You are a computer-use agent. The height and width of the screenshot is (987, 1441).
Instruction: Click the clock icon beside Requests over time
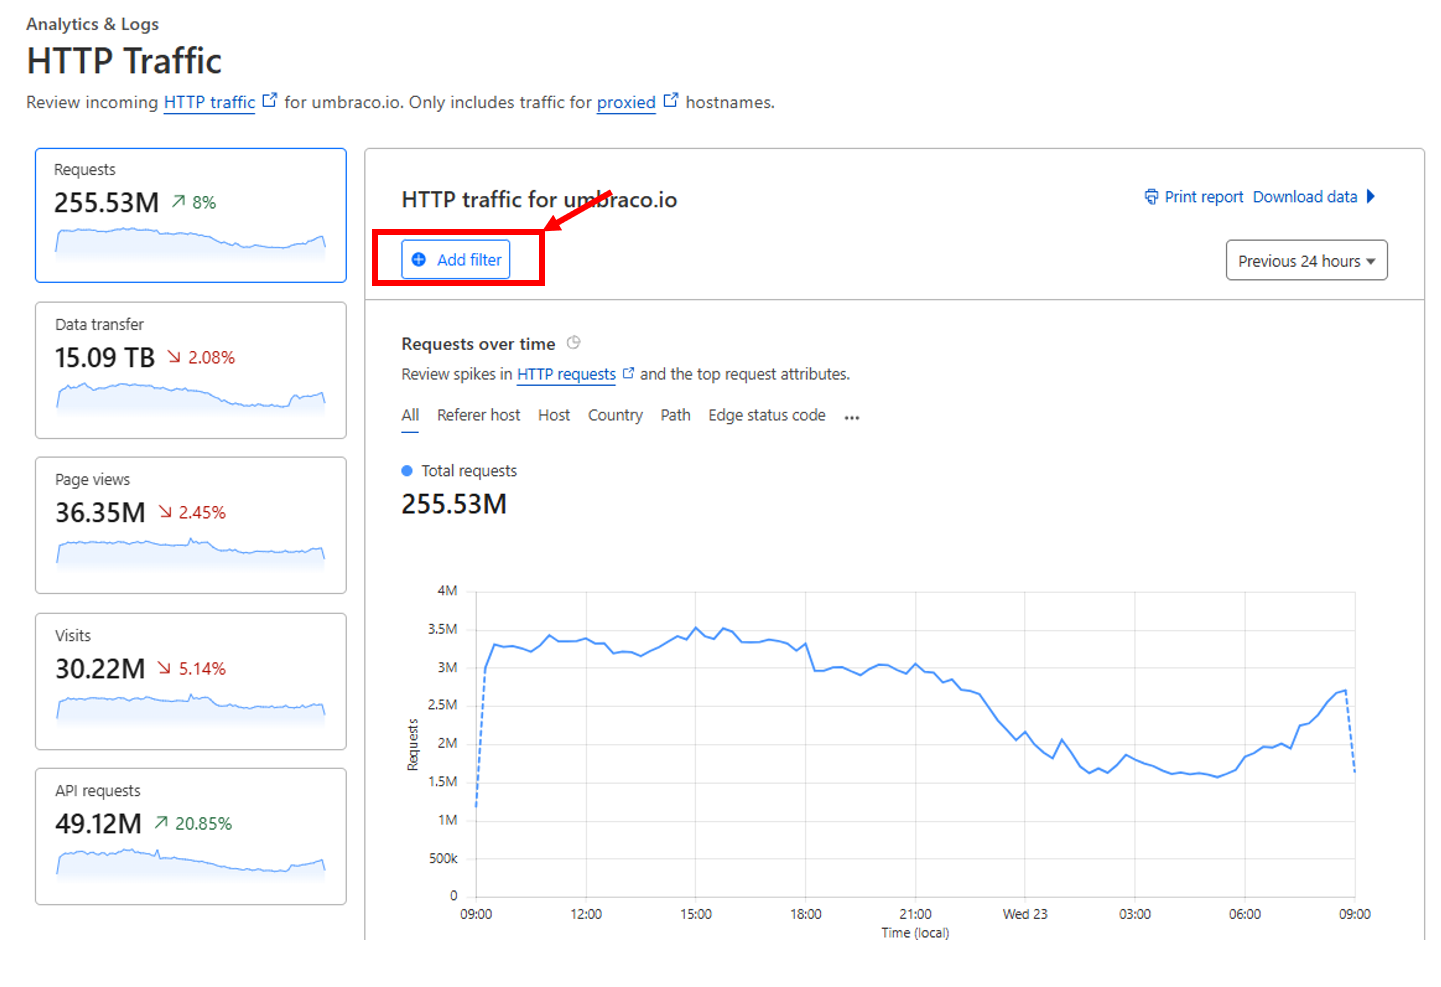point(573,343)
